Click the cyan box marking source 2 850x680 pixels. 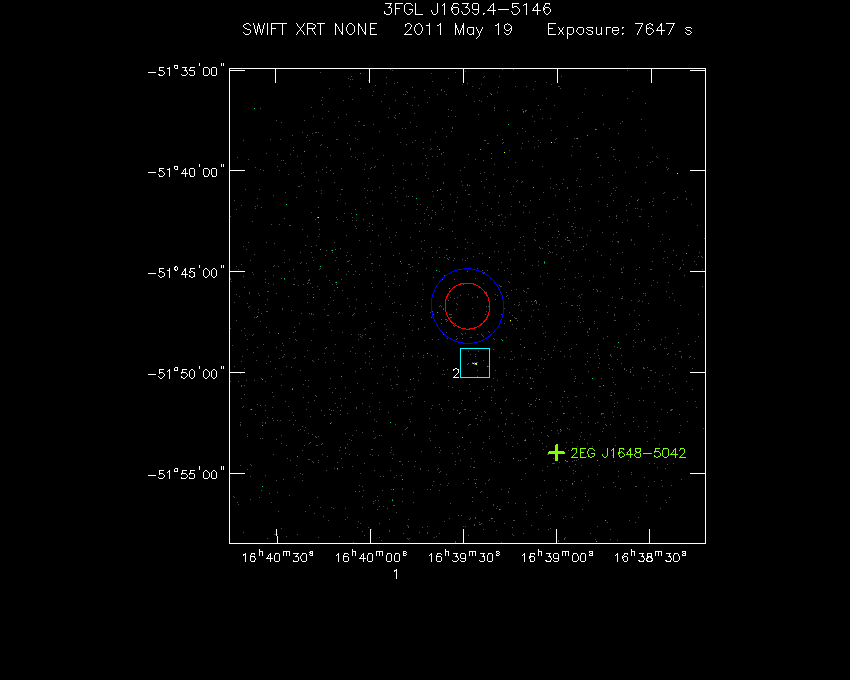coord(475,363)
